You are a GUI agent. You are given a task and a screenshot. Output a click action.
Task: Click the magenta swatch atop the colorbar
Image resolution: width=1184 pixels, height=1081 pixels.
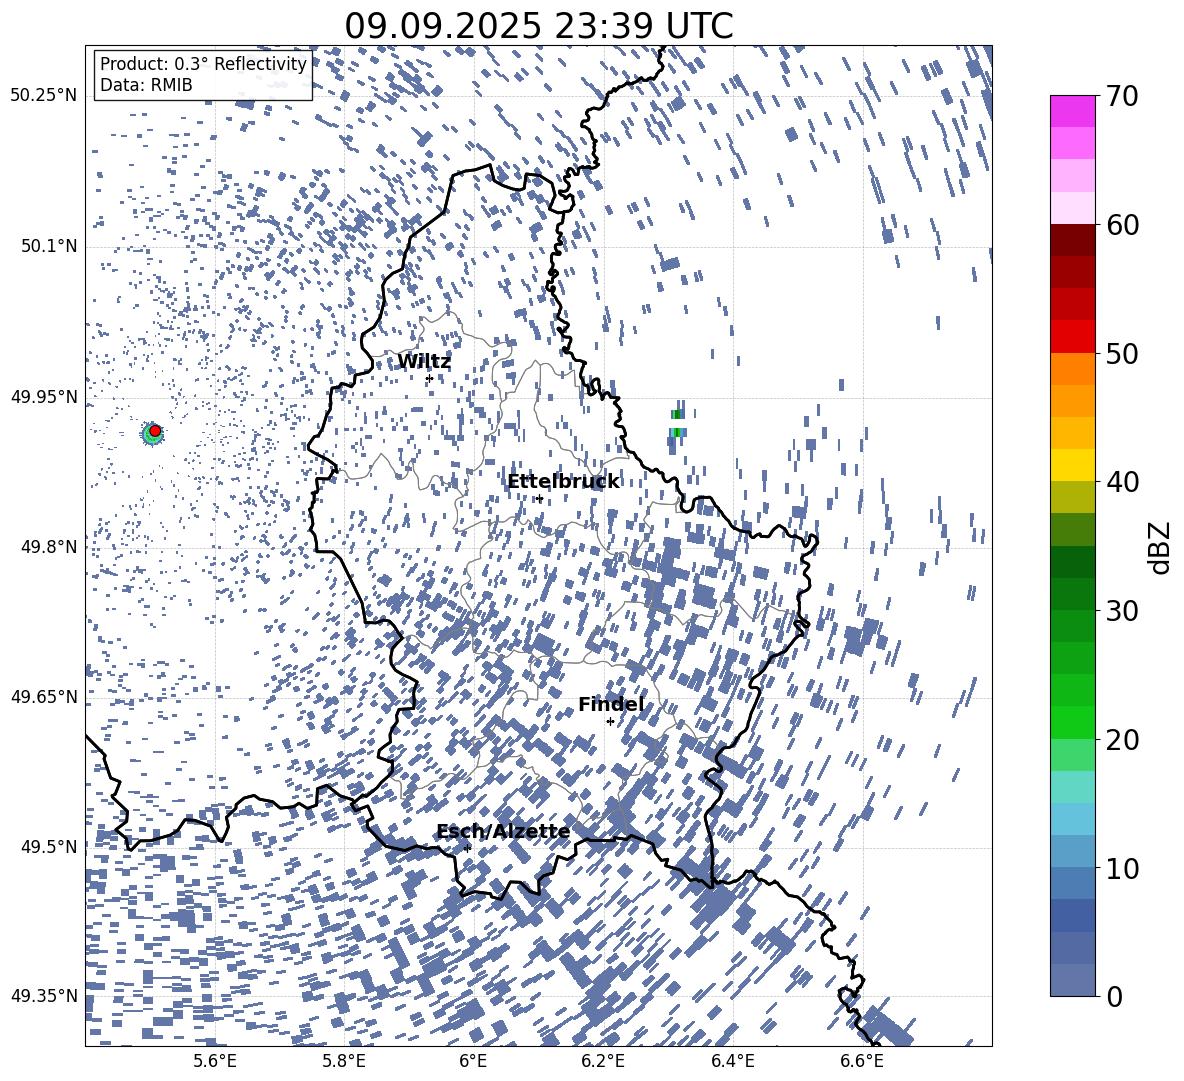point(1072,111)
